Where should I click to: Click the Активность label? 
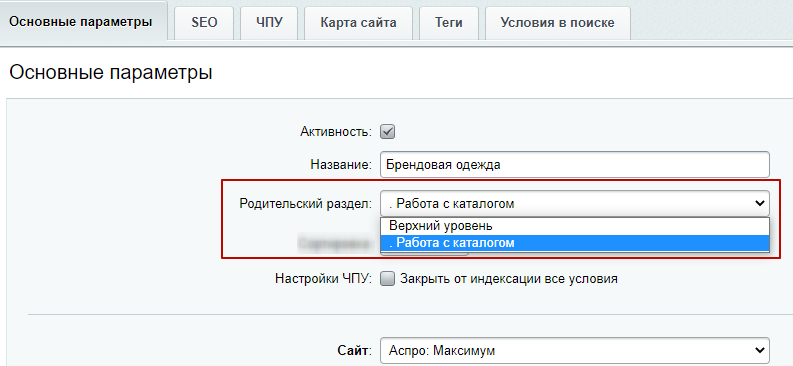pos(336,132)
